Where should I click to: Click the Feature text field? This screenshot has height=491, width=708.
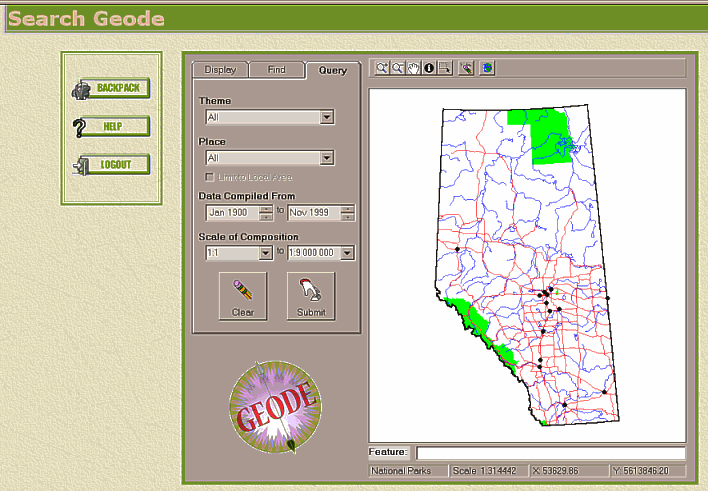click(x=550, y=453)
